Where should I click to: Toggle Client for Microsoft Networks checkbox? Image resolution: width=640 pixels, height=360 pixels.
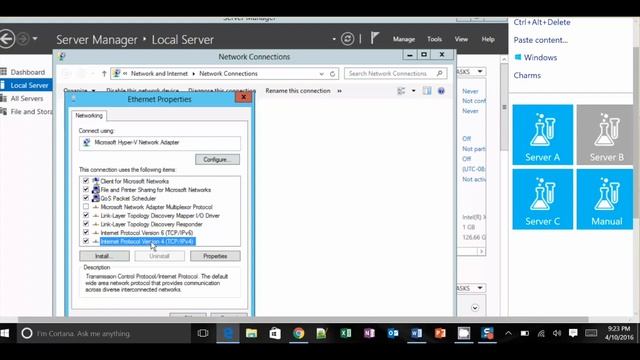click(x=86, y=181)
